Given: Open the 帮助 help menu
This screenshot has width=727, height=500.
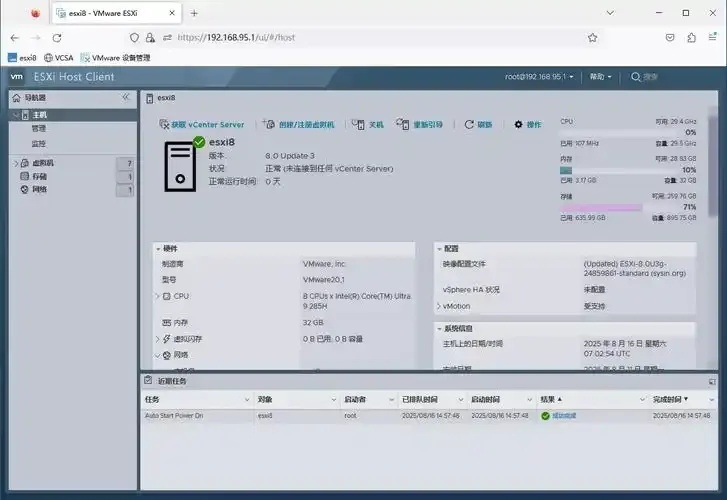Looking at the screenshot, I should click(x=600, y=77).
